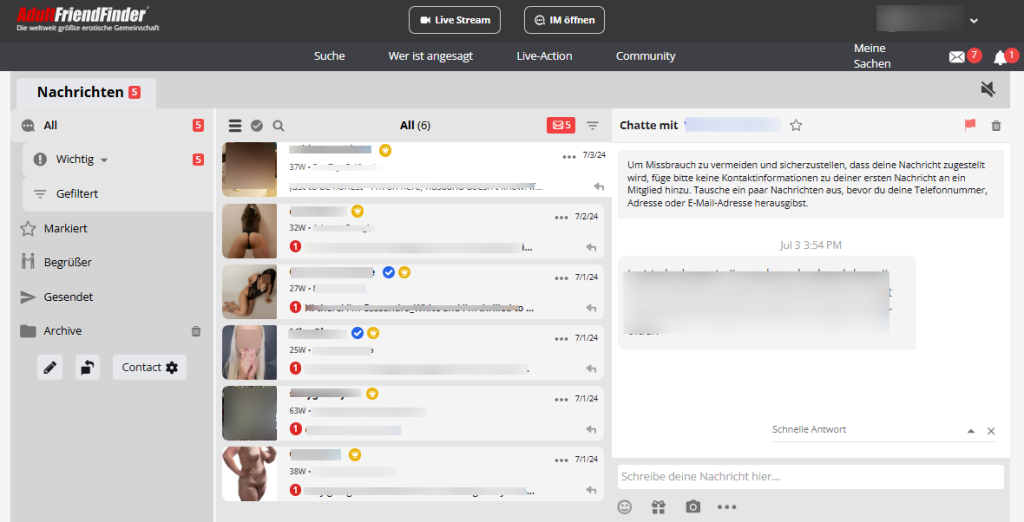Open the account dropdown chevron
This screenshot has height=522, width=1024.
[x=974, y=21]
